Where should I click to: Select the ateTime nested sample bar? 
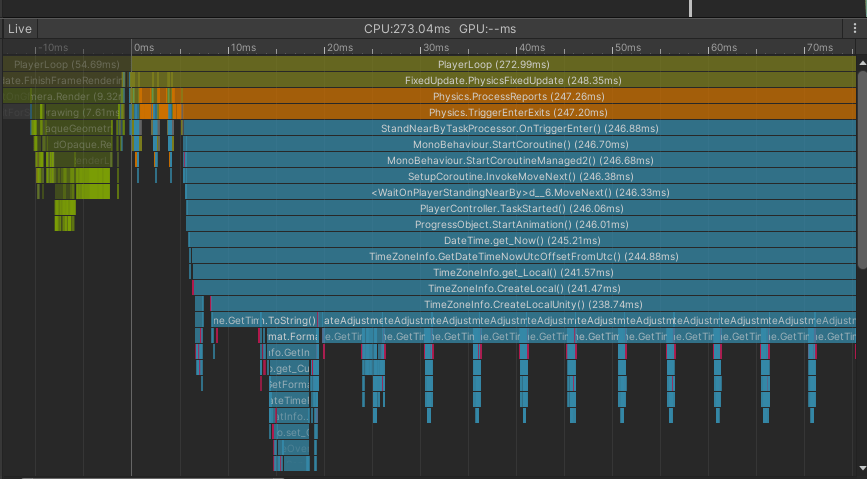(290, 401)
